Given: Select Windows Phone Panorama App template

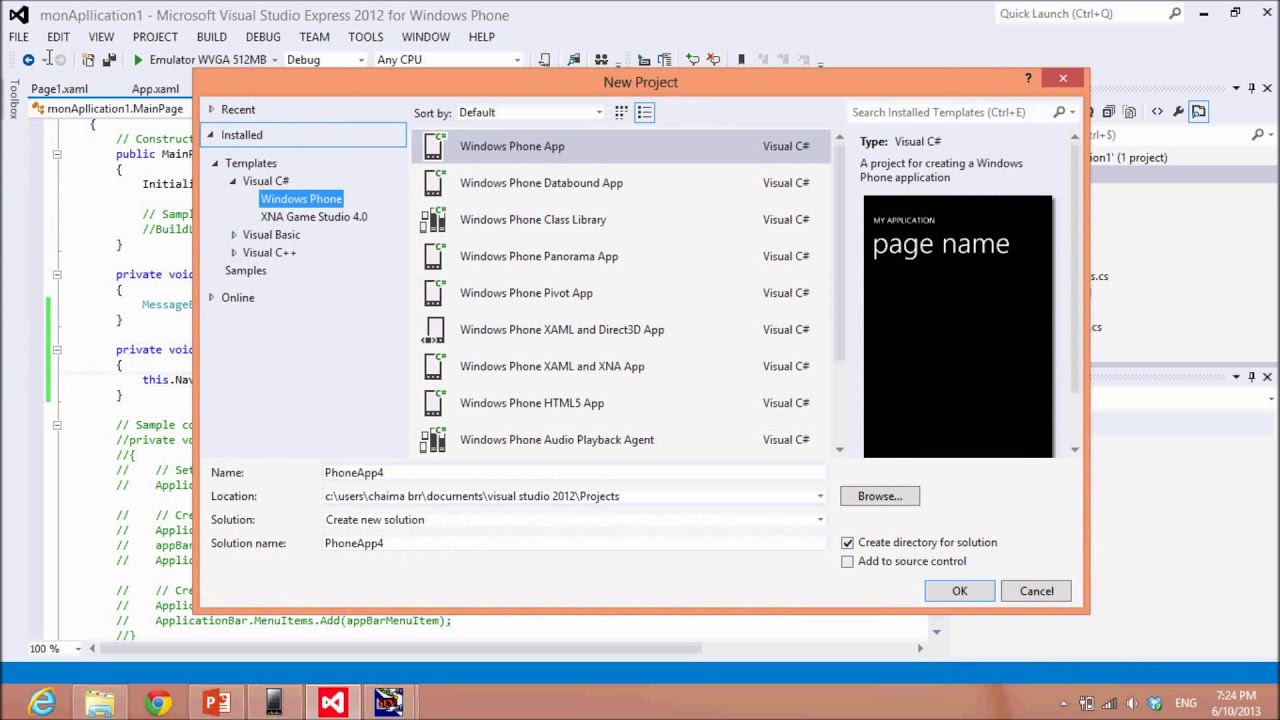Looking at the screenshot, I should [x=621, y=256].
